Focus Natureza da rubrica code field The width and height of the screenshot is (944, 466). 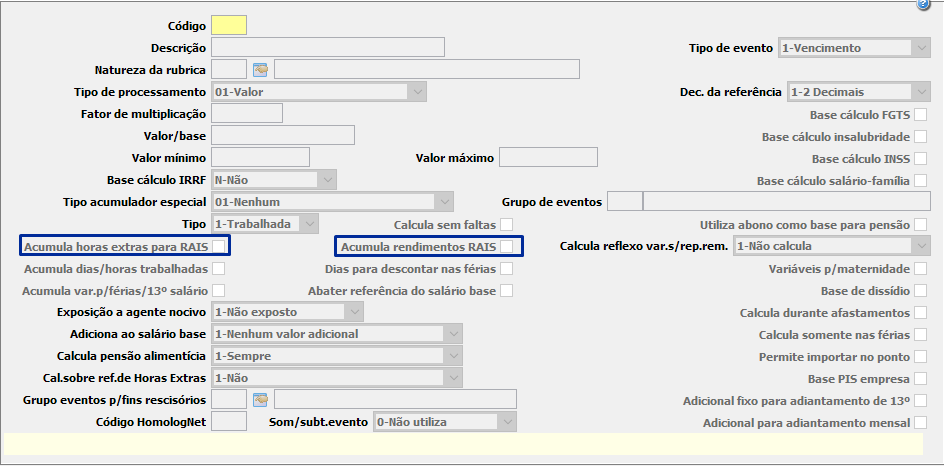(229, 69)
